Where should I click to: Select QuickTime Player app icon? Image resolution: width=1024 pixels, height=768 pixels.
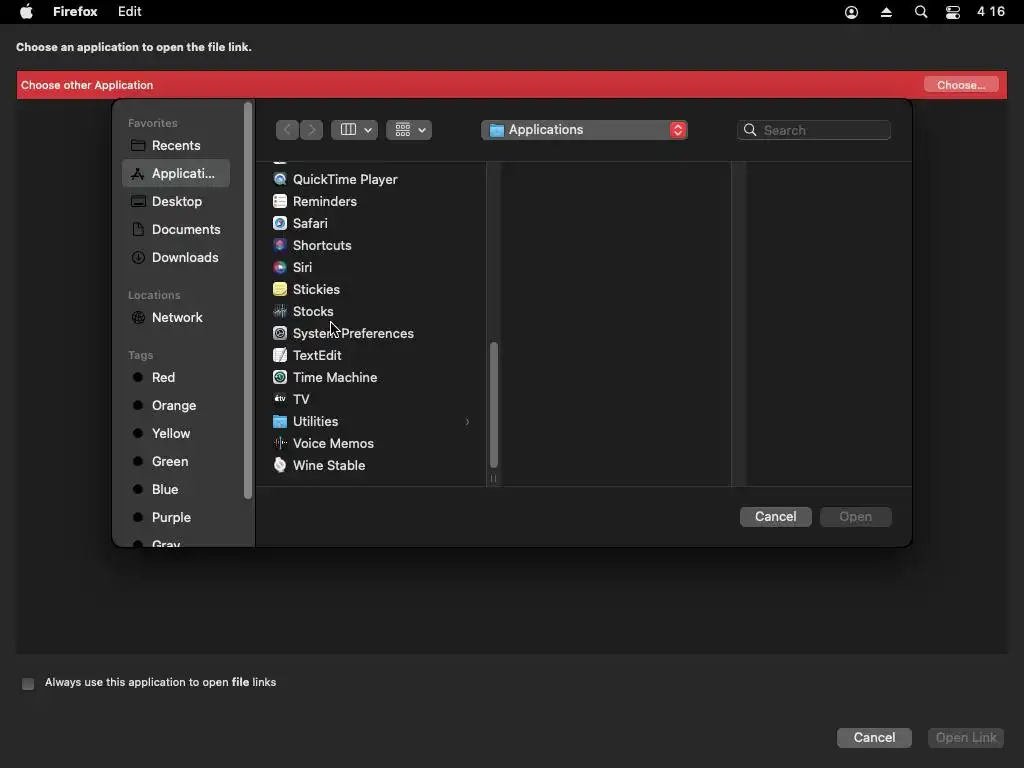click(x=280, y=179)
